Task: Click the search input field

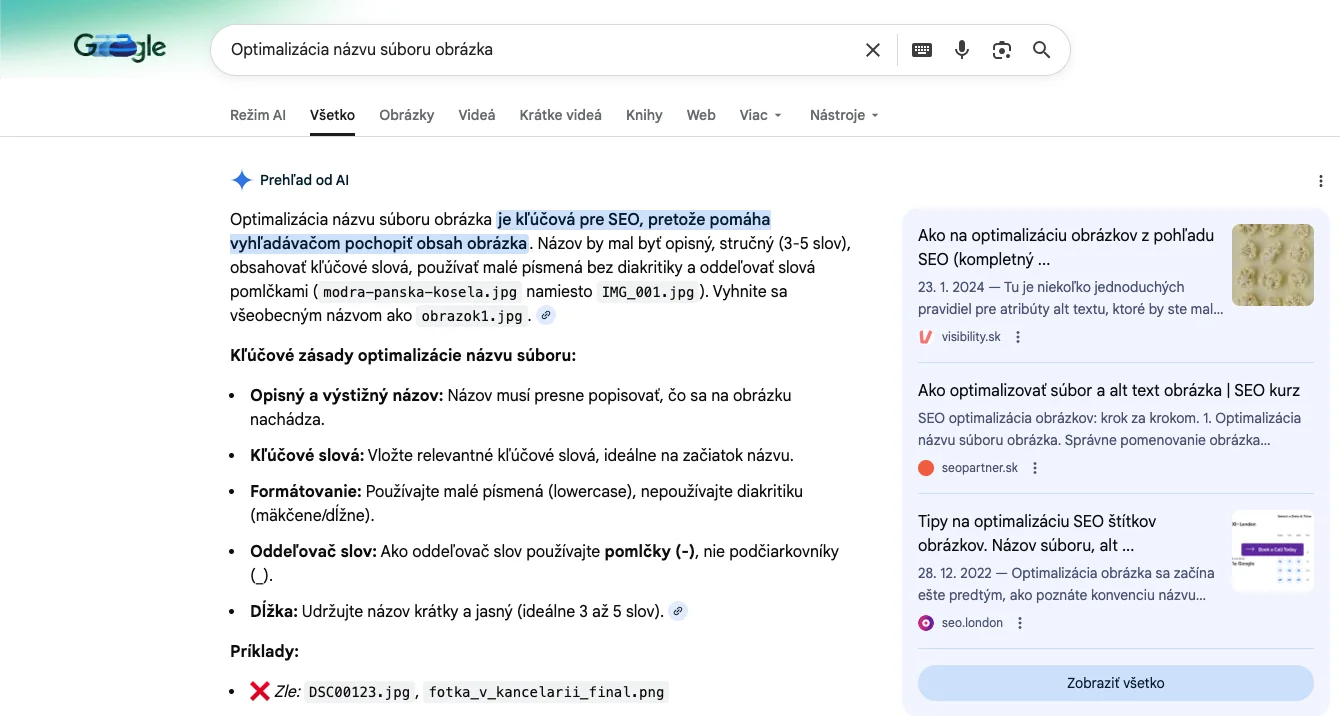Action: [x=540, y=50]
